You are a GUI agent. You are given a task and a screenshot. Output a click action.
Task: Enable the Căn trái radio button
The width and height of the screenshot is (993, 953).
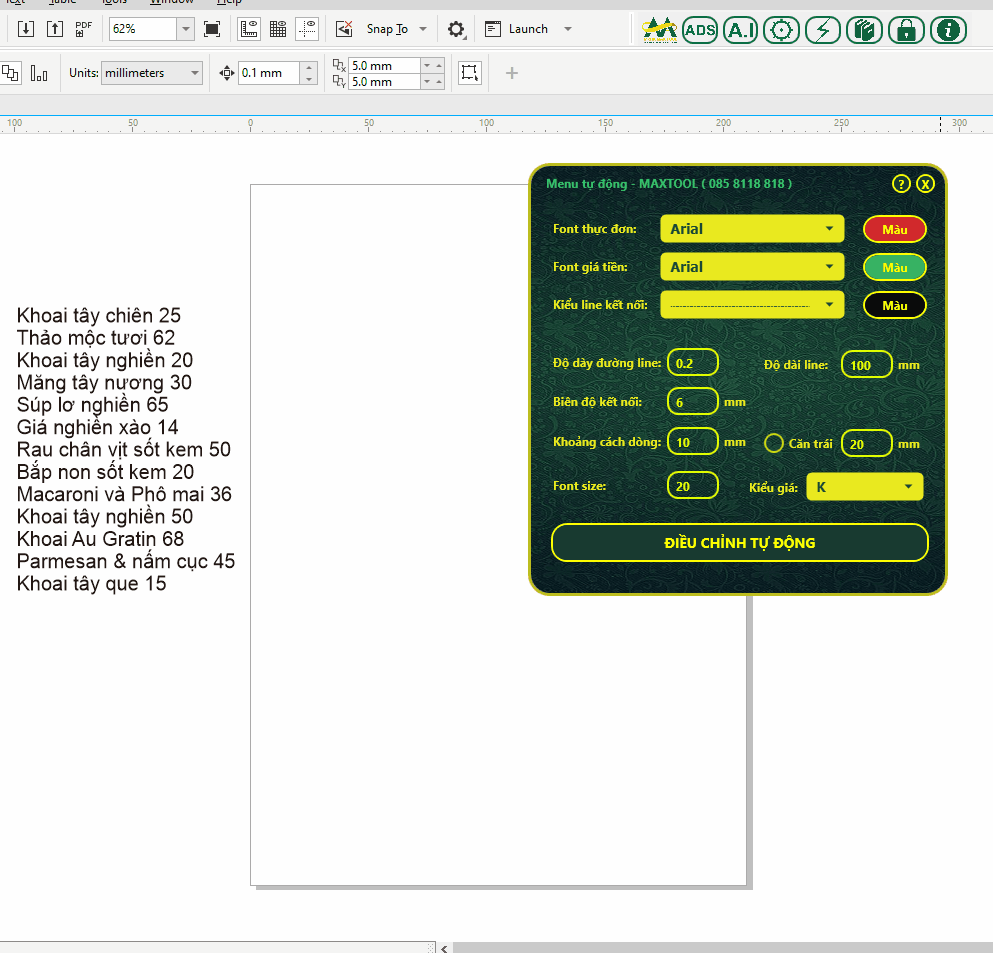[x=774, y=443]
